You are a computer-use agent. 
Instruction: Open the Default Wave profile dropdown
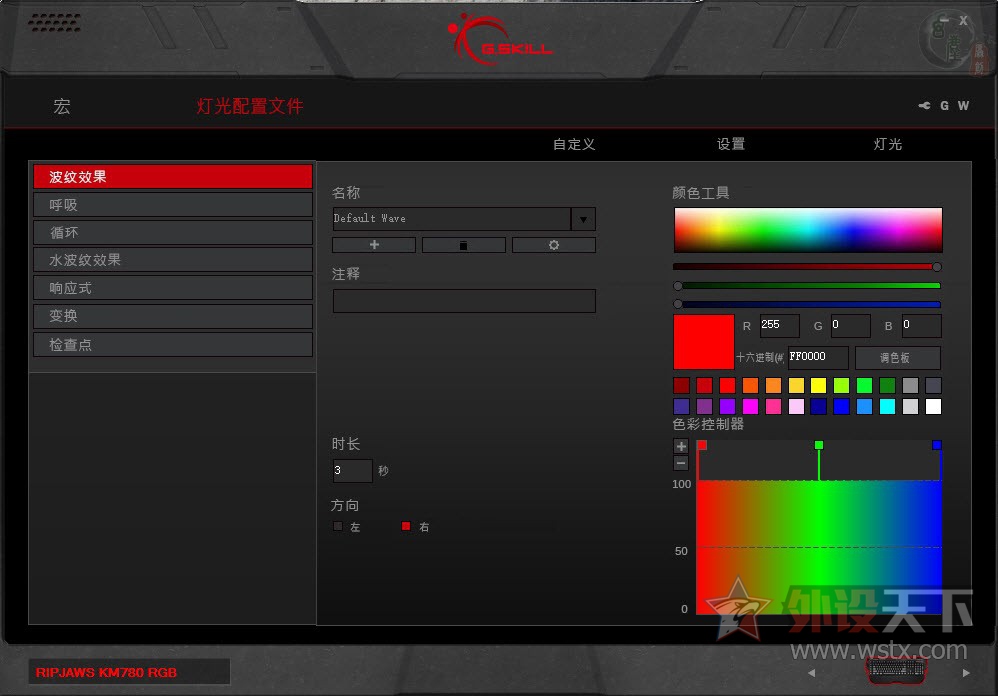[x=583, y=219]
